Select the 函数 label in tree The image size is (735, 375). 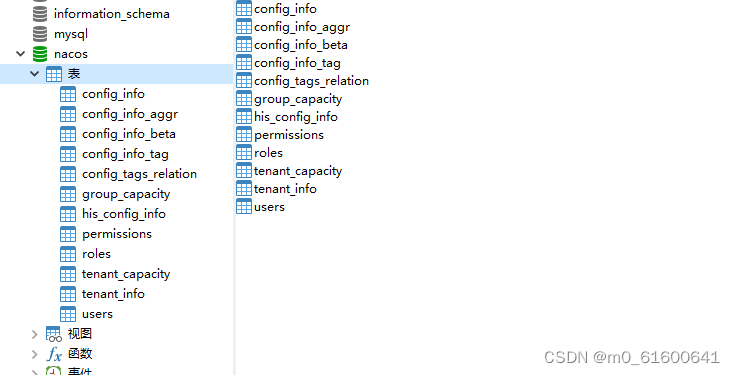(x=80, y=354)
